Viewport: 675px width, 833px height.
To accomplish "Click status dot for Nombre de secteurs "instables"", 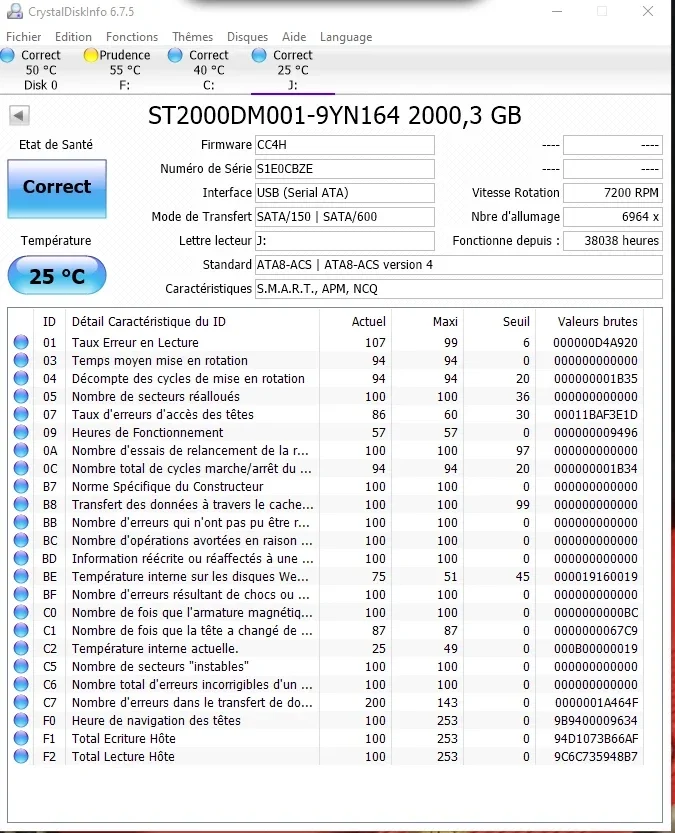I will (21, 666).
